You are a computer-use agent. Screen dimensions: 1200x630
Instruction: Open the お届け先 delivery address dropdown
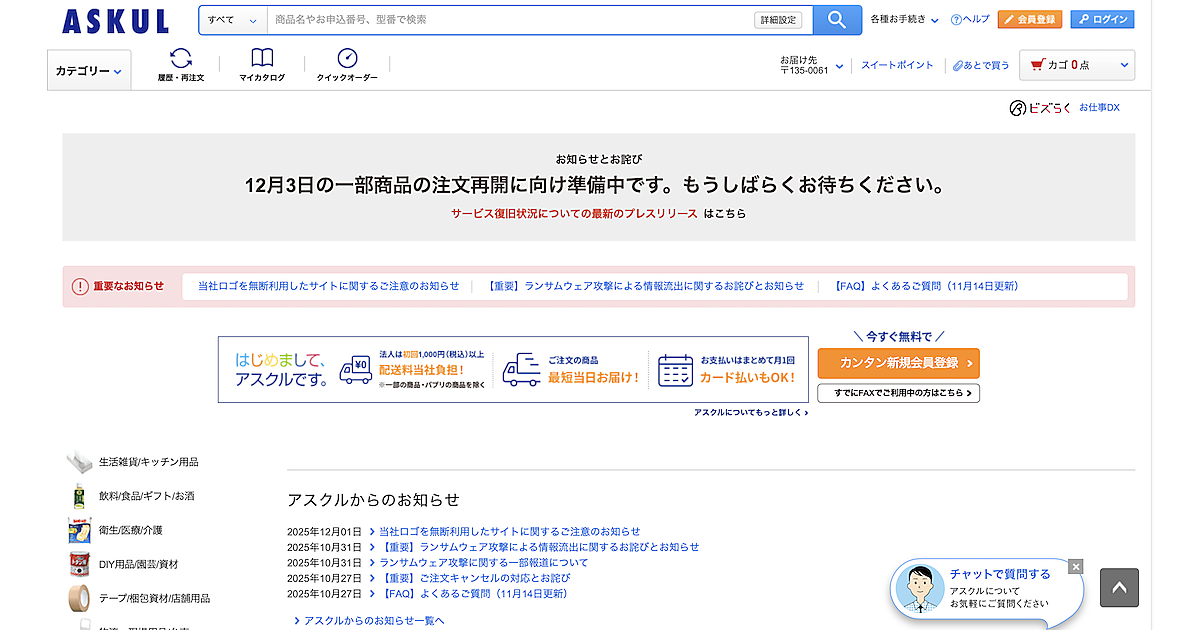pos(810,64)
